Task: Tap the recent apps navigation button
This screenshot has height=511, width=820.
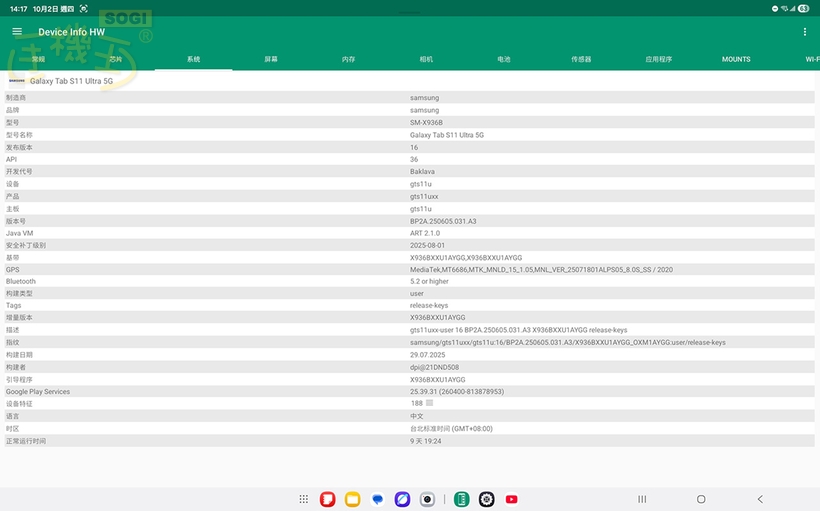Action: click(x=642, y=499)
